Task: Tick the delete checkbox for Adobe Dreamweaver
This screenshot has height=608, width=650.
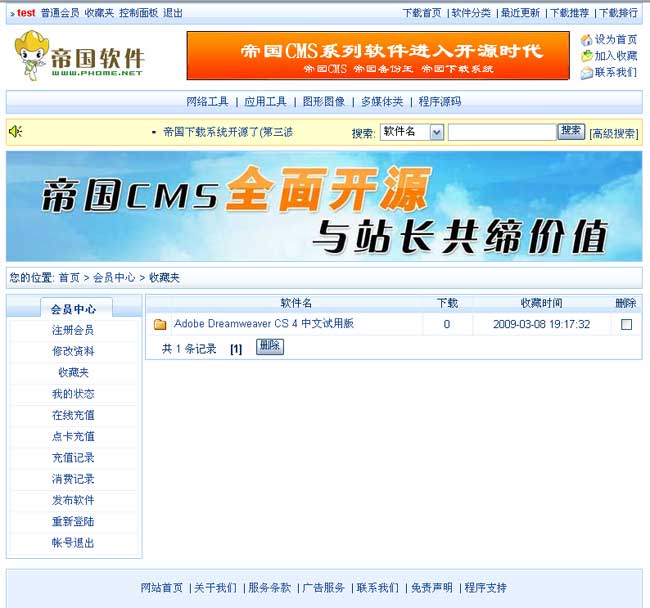Action: pos(626,324)
